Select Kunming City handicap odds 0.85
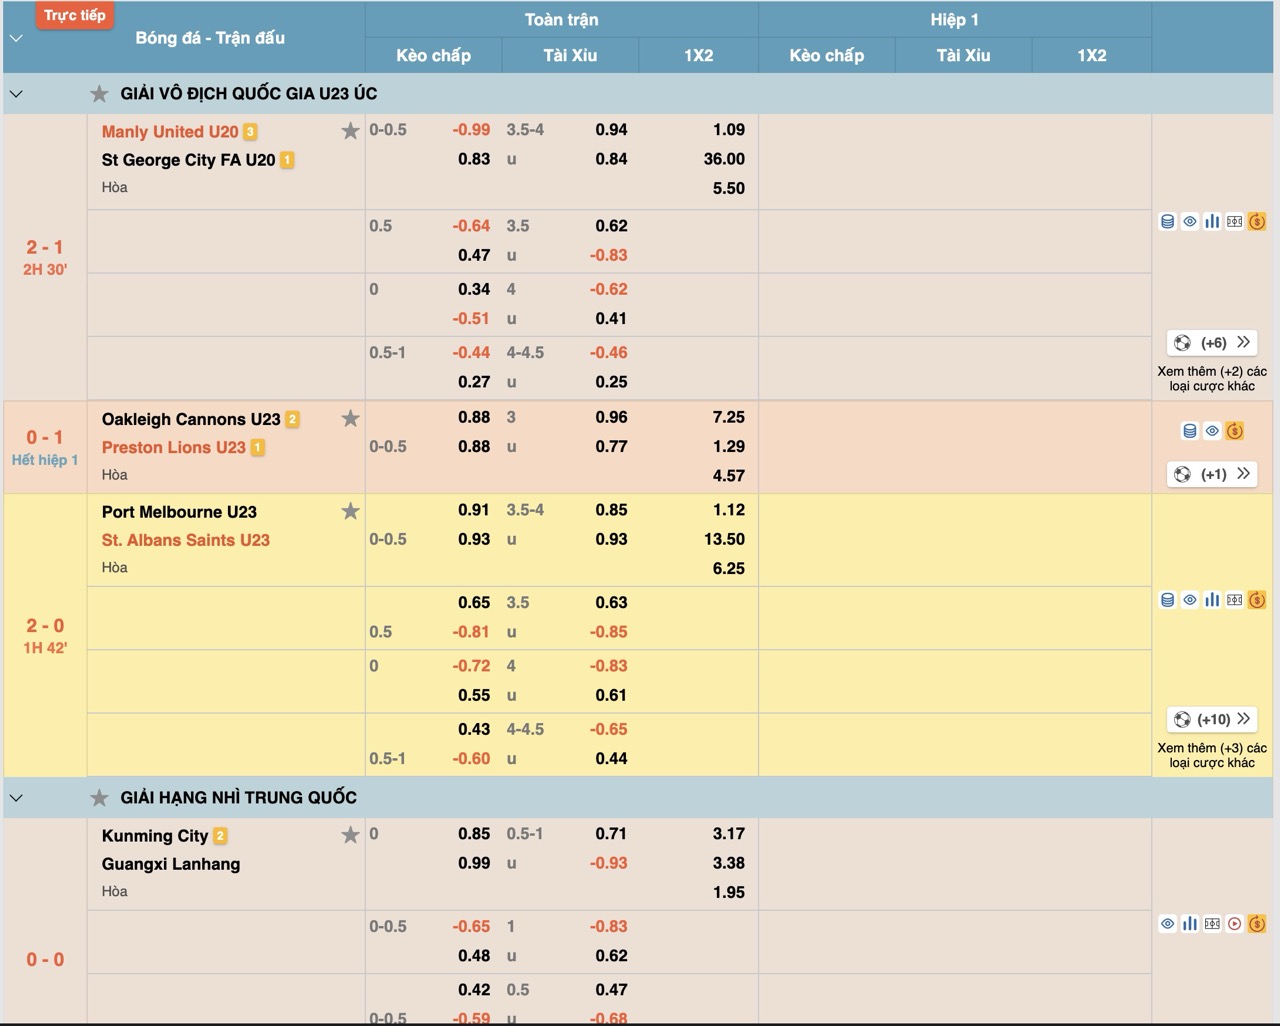 click(x=474, y=833)
